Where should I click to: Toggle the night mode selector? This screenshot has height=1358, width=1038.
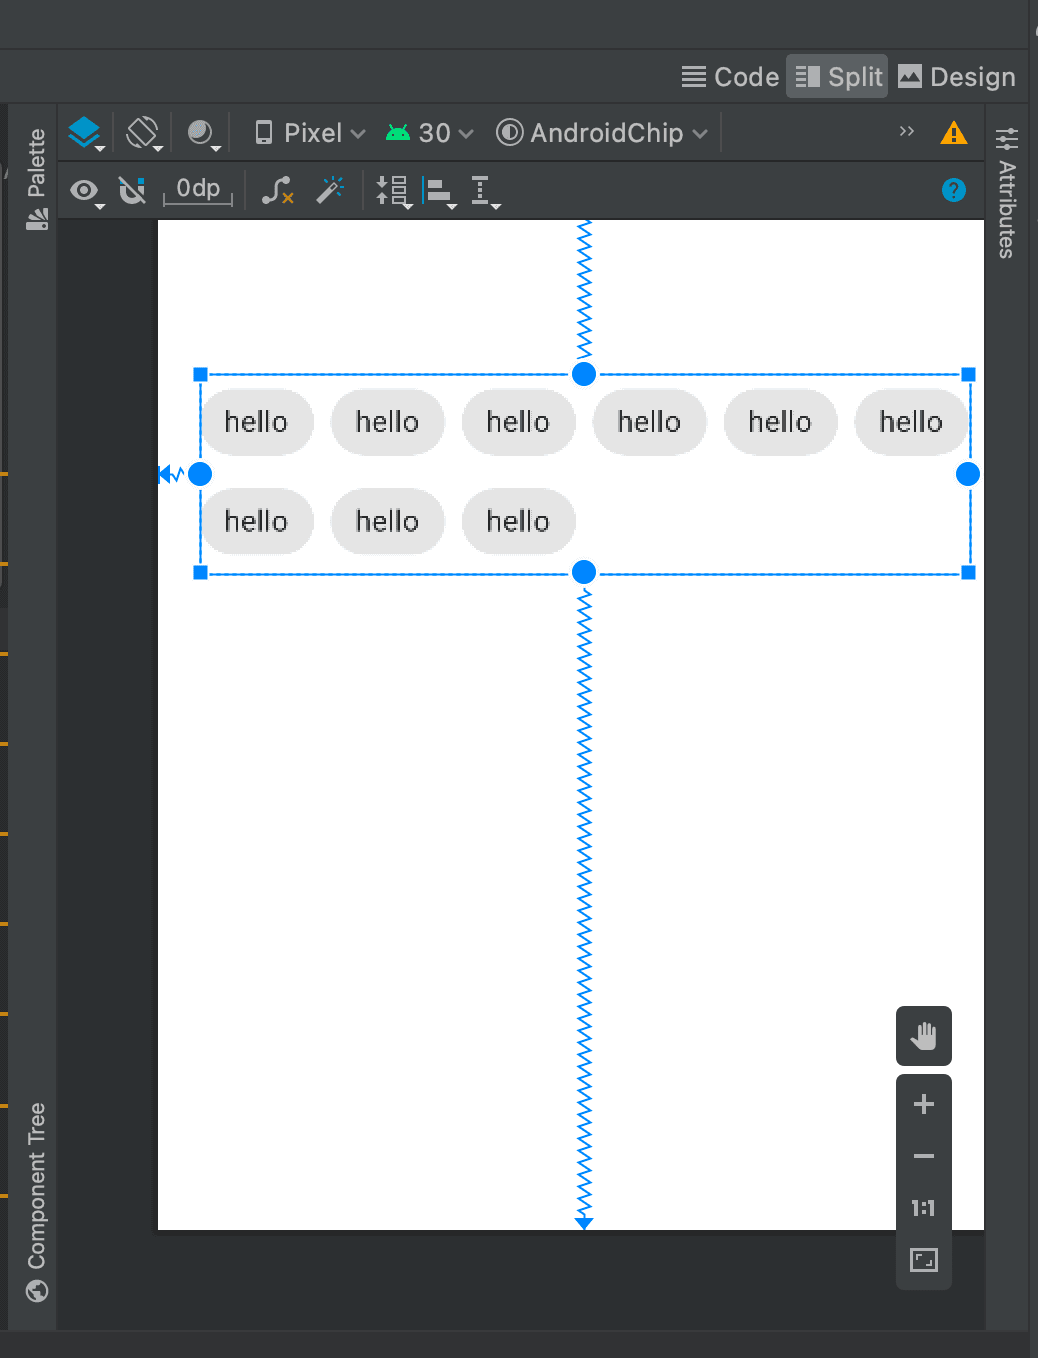[202, 133]
